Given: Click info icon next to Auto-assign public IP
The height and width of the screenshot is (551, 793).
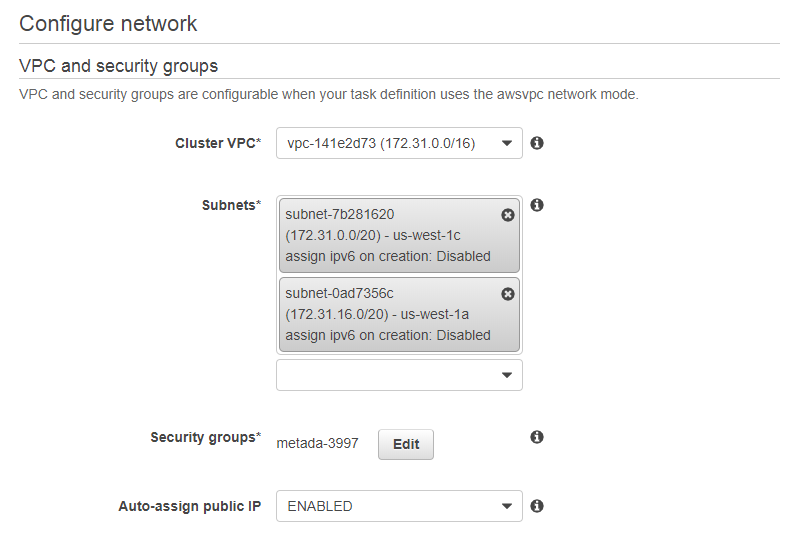Looking at the screenshot, I should click(x=537, y=506).
